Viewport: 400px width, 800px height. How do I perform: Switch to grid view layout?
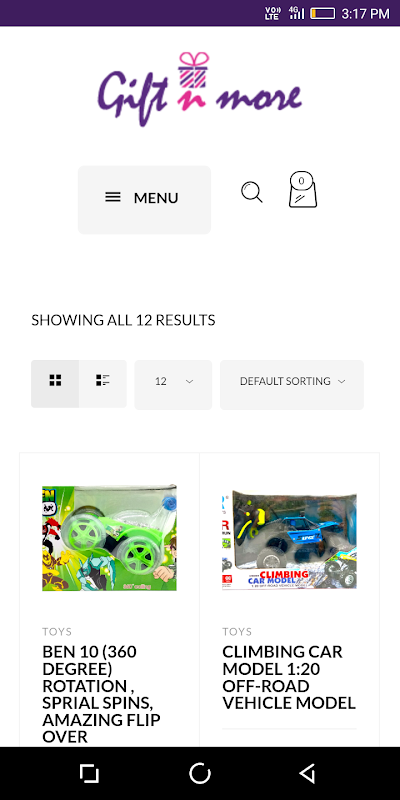pos(55,381)
